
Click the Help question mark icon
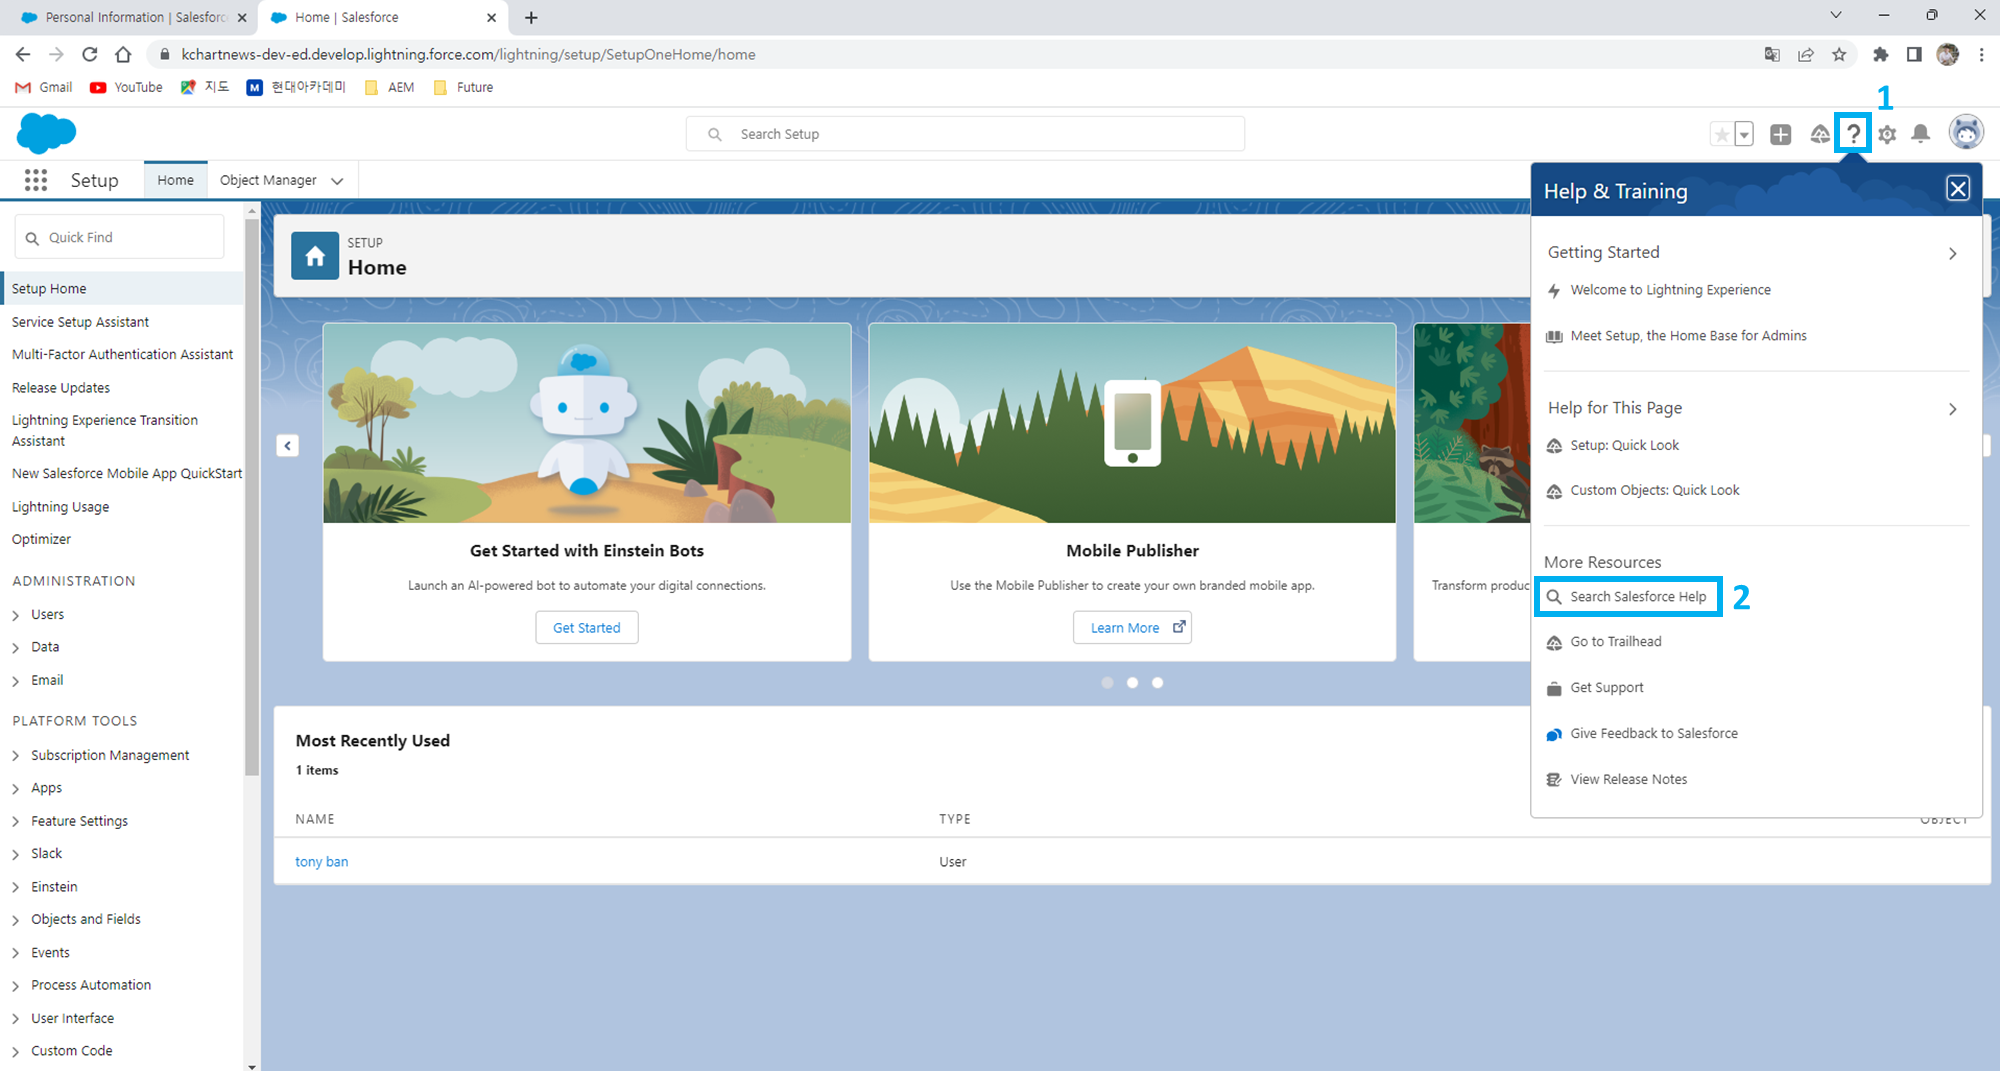coord(1853,133)
